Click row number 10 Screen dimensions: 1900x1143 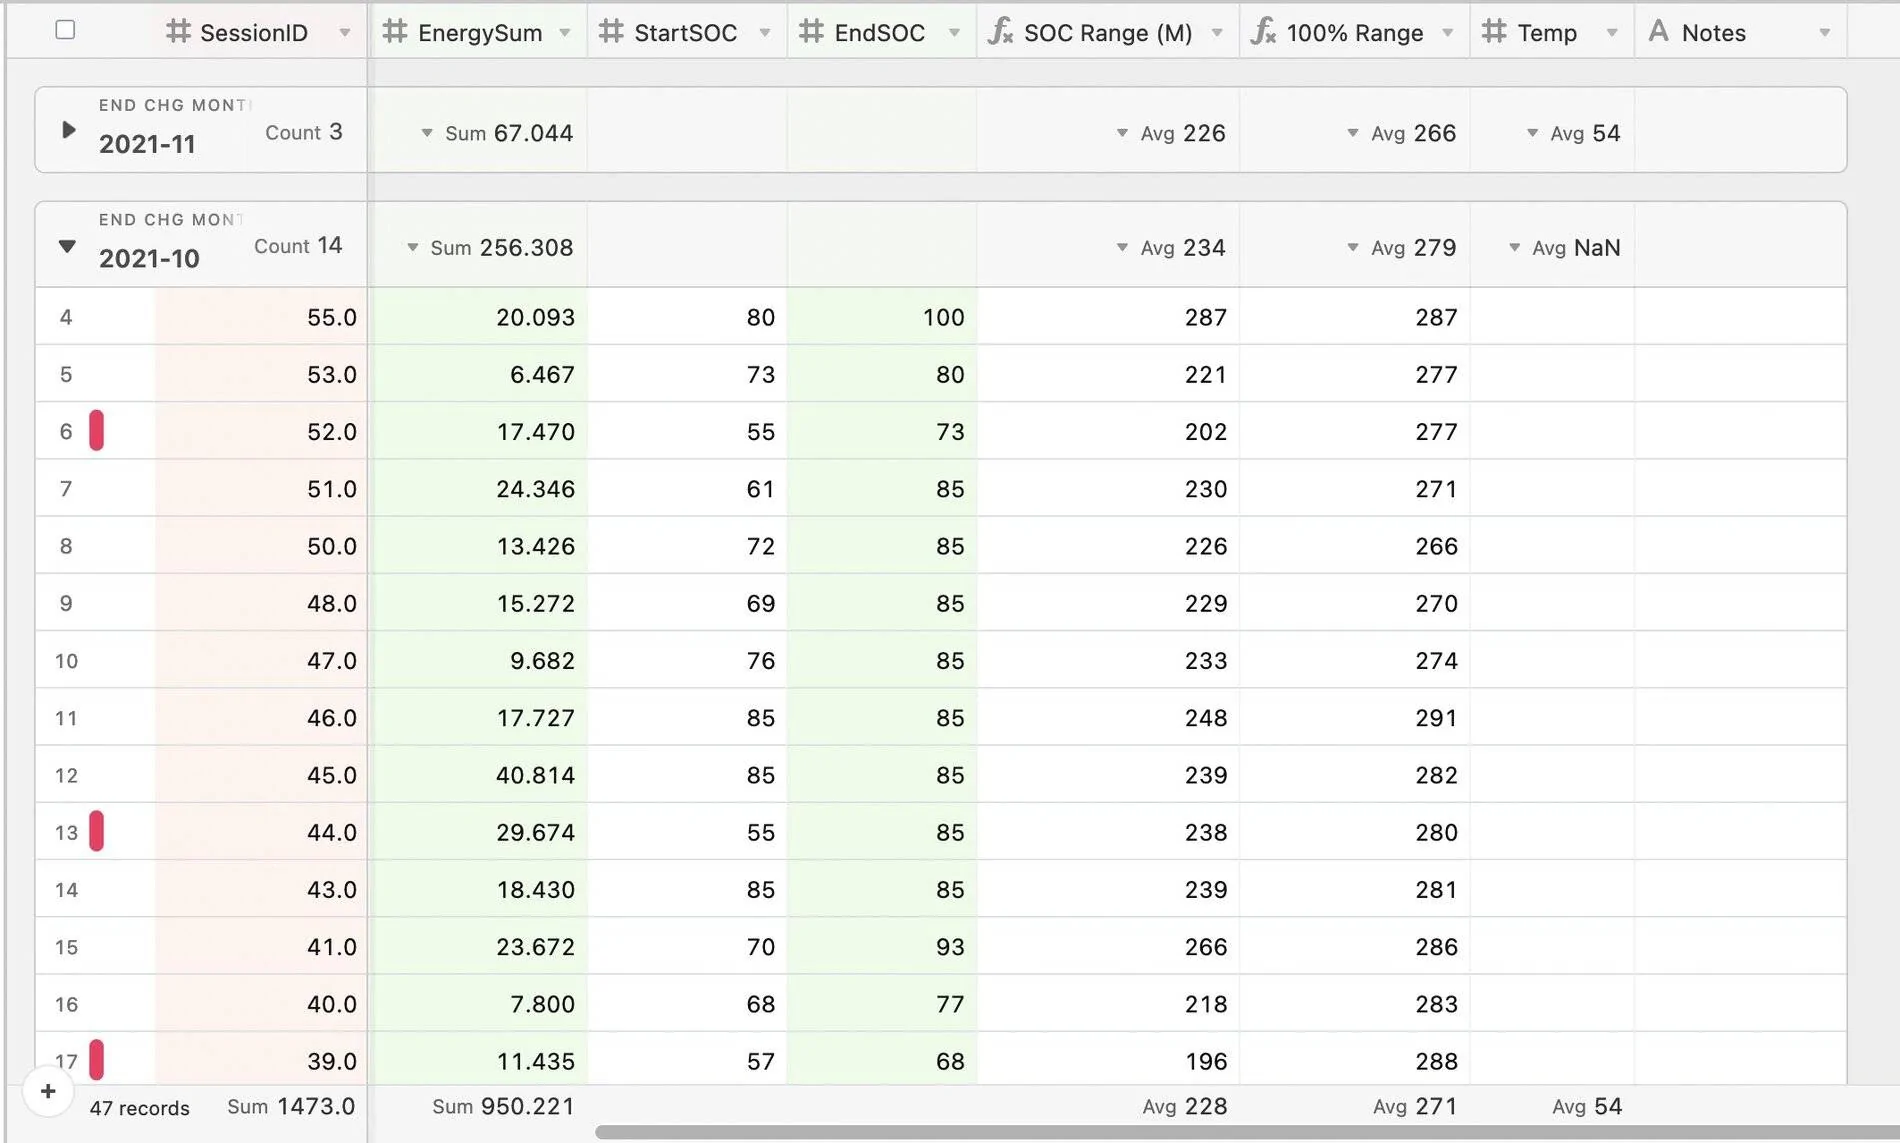pos(66,661)
